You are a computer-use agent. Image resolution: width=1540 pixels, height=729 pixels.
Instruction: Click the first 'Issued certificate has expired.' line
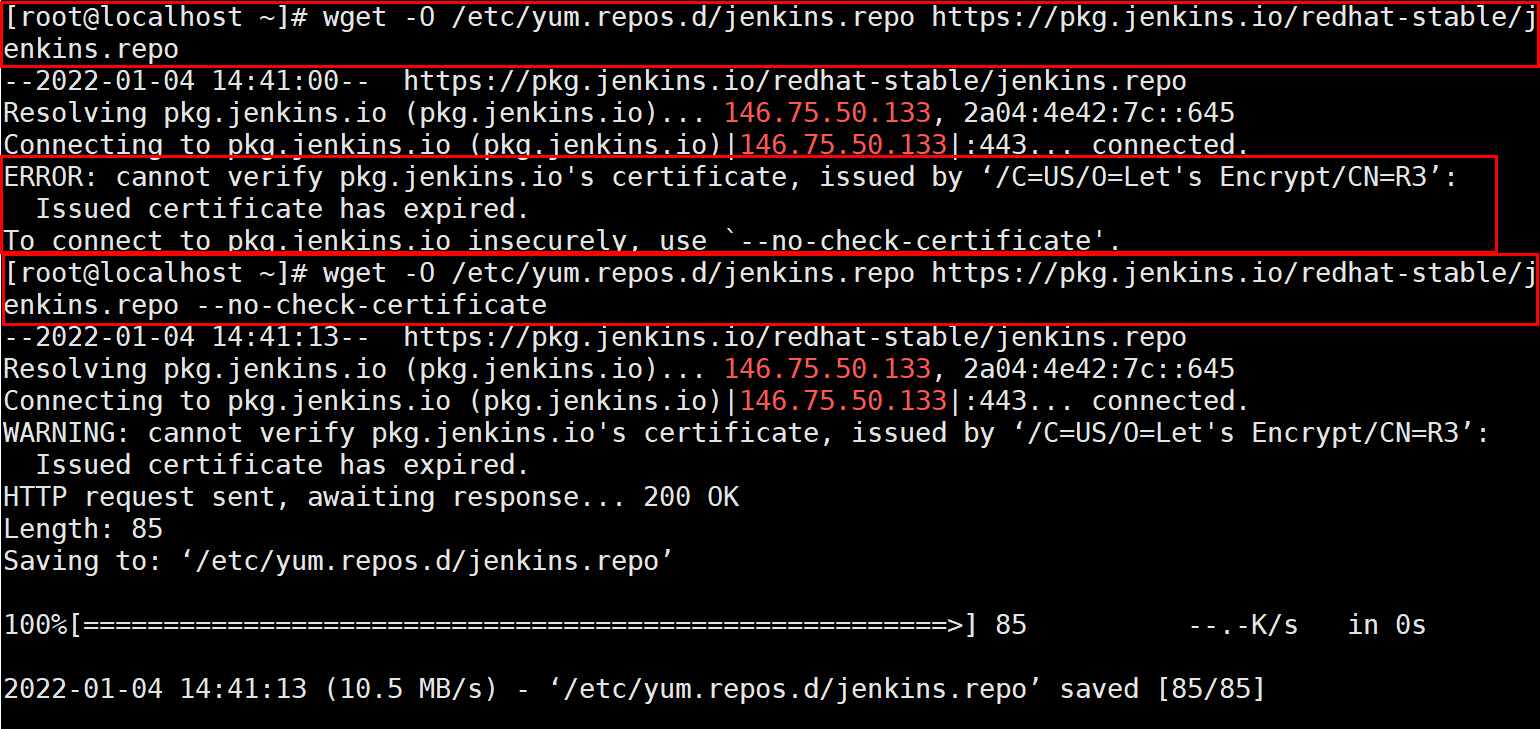282,210
